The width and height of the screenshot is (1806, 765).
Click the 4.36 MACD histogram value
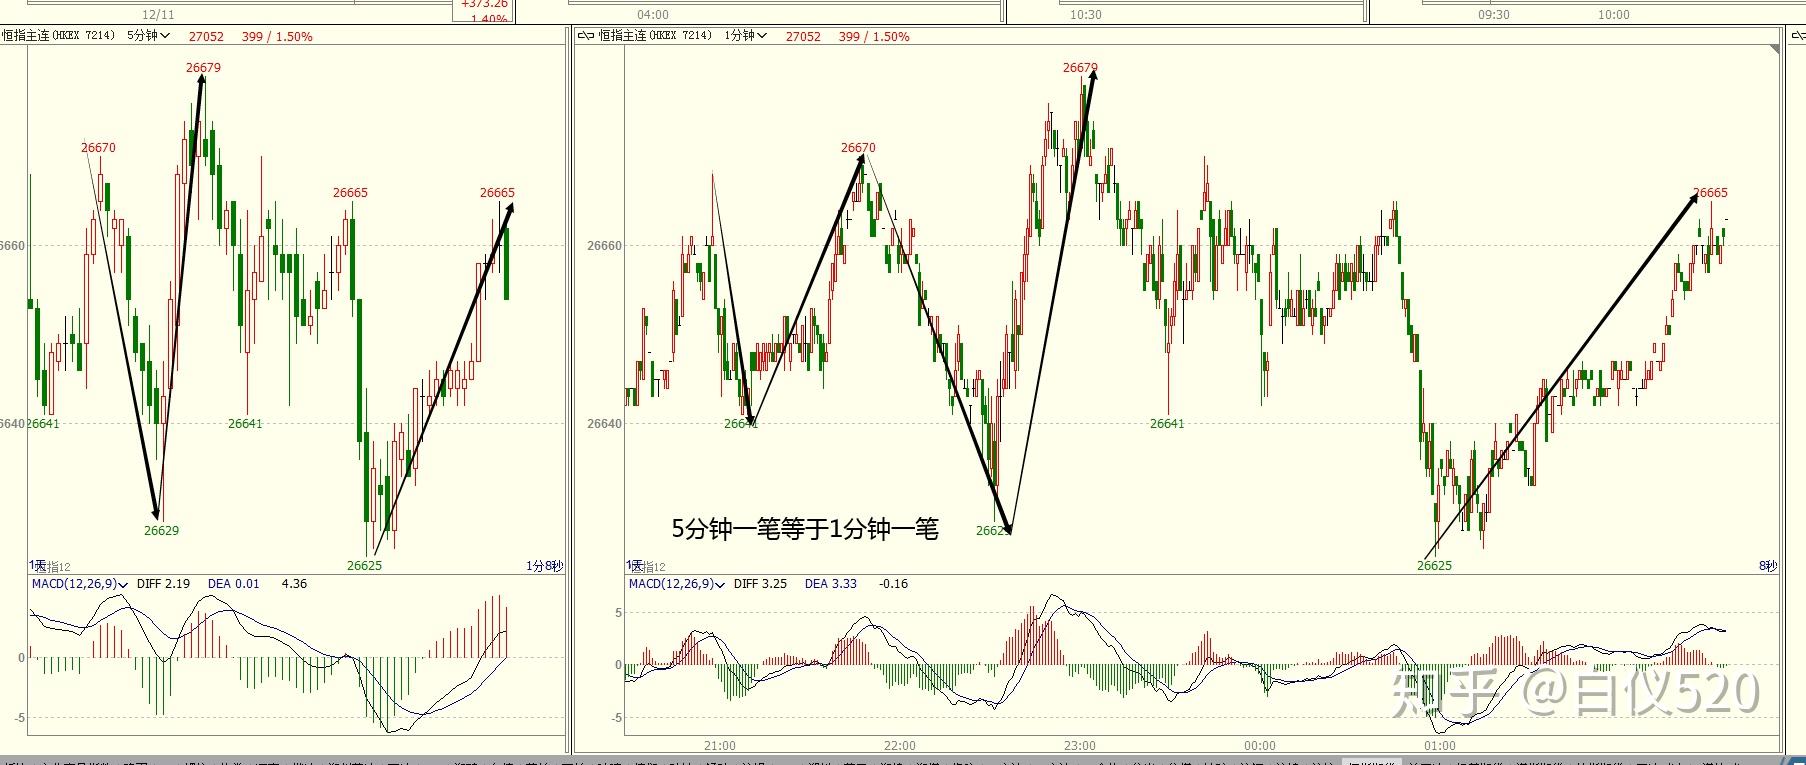click(x=294, y=584)
